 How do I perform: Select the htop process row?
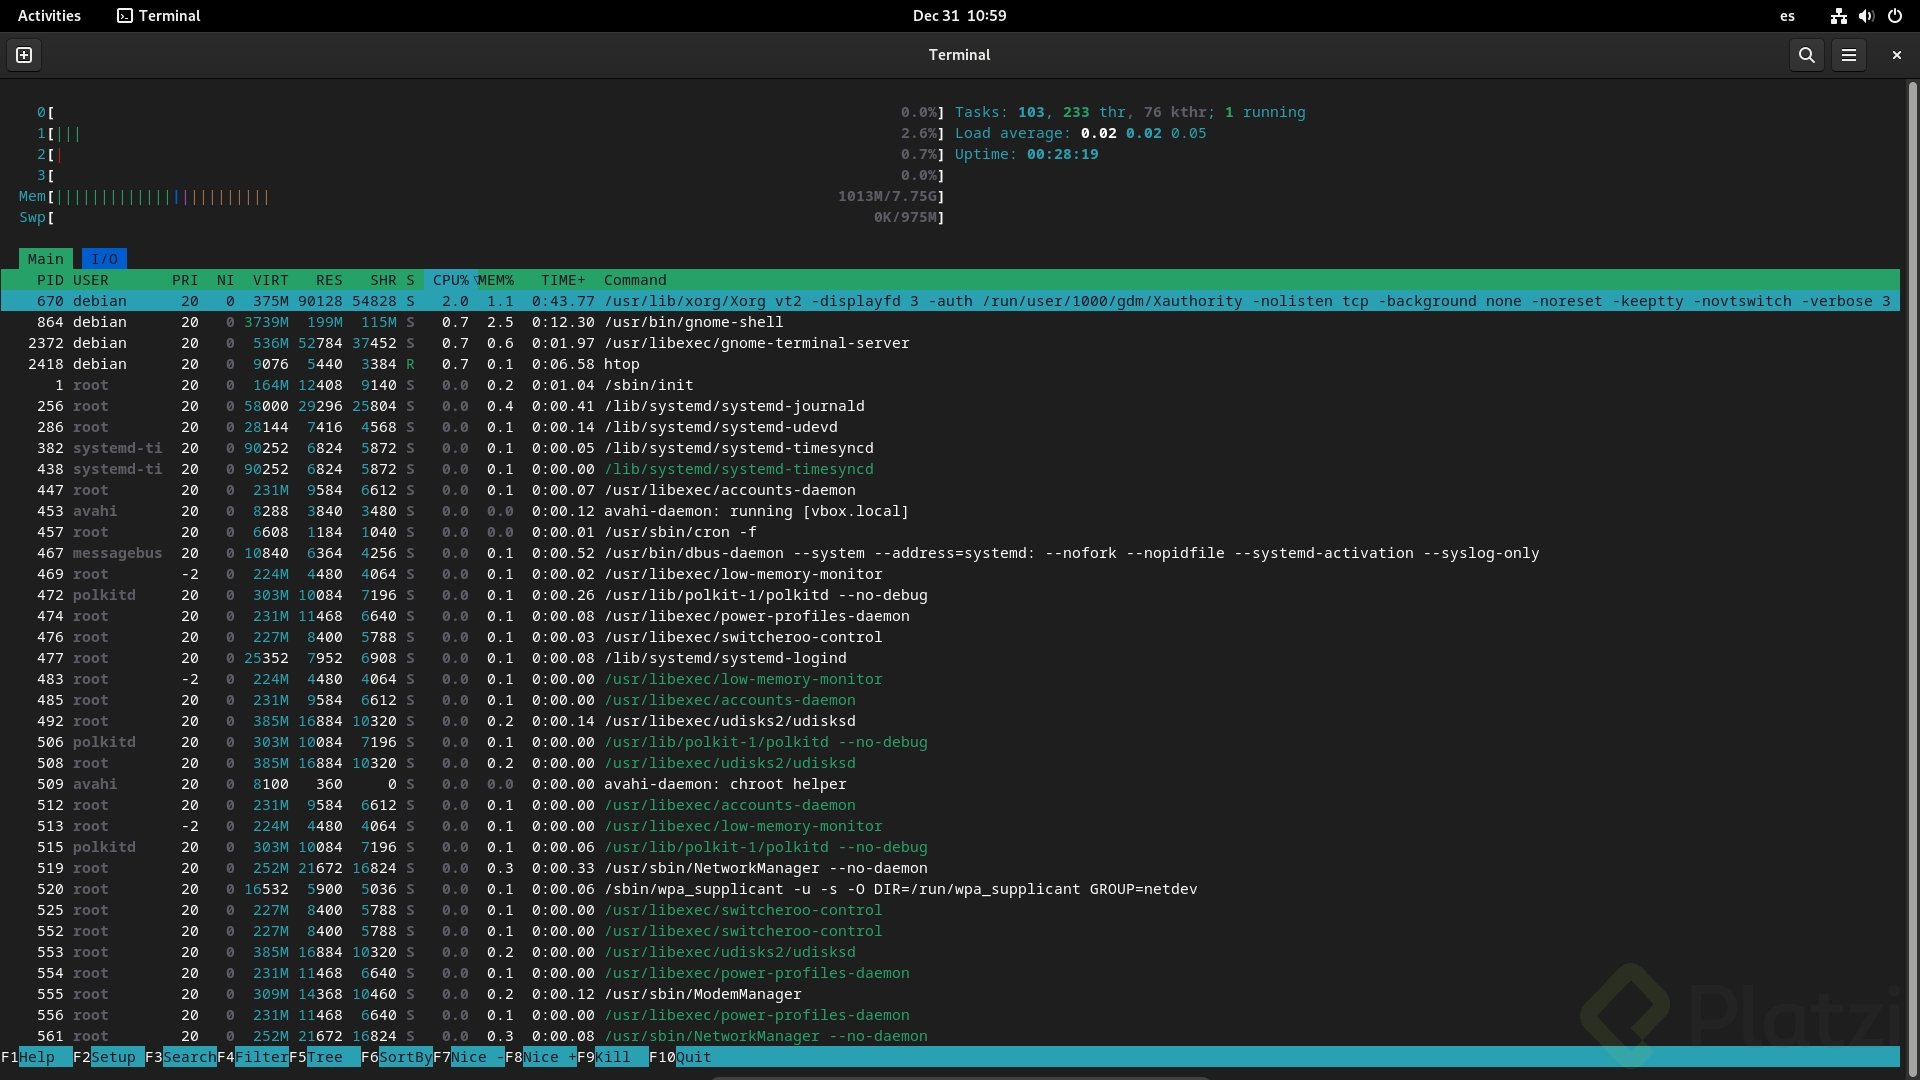coord(950,364)
